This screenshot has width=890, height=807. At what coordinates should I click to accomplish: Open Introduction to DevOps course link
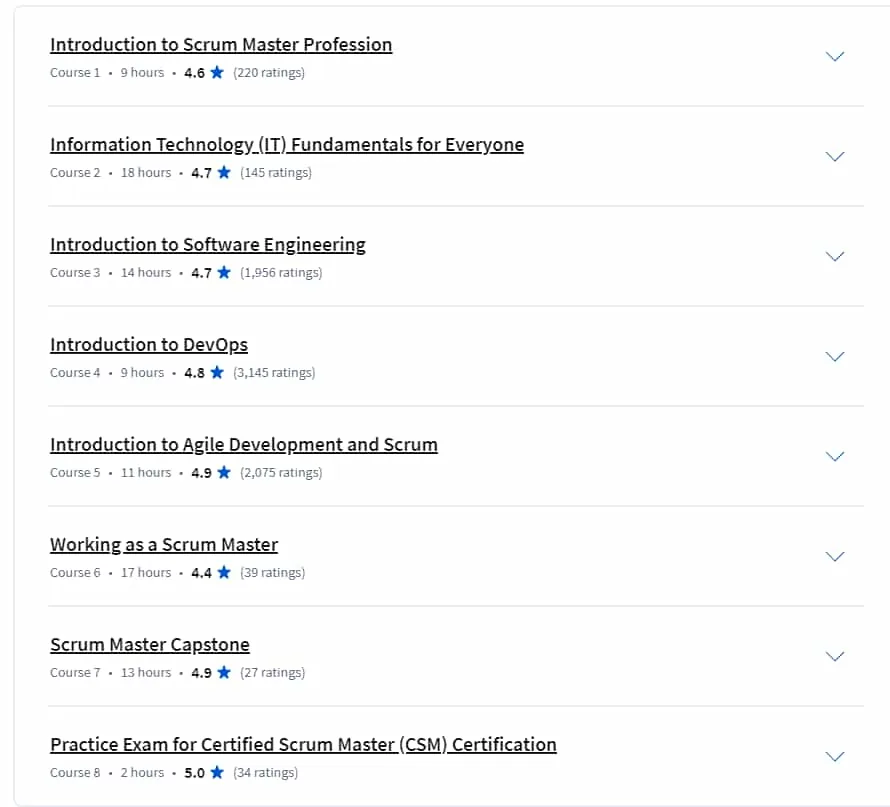[149, 344]
